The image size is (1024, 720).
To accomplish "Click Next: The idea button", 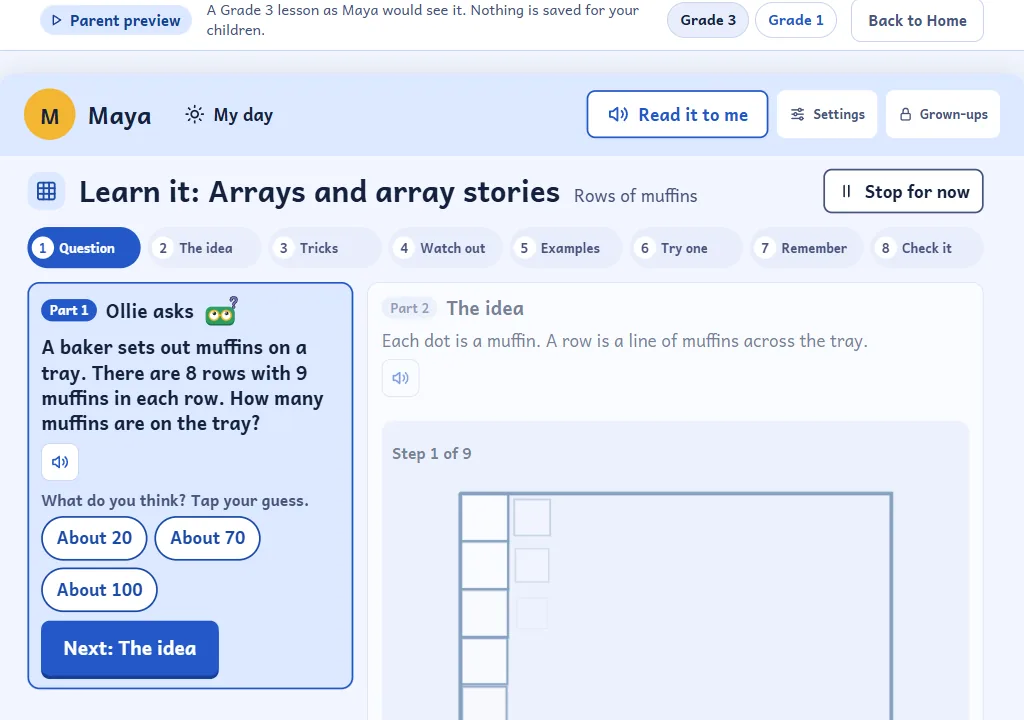I will point(130,649).
